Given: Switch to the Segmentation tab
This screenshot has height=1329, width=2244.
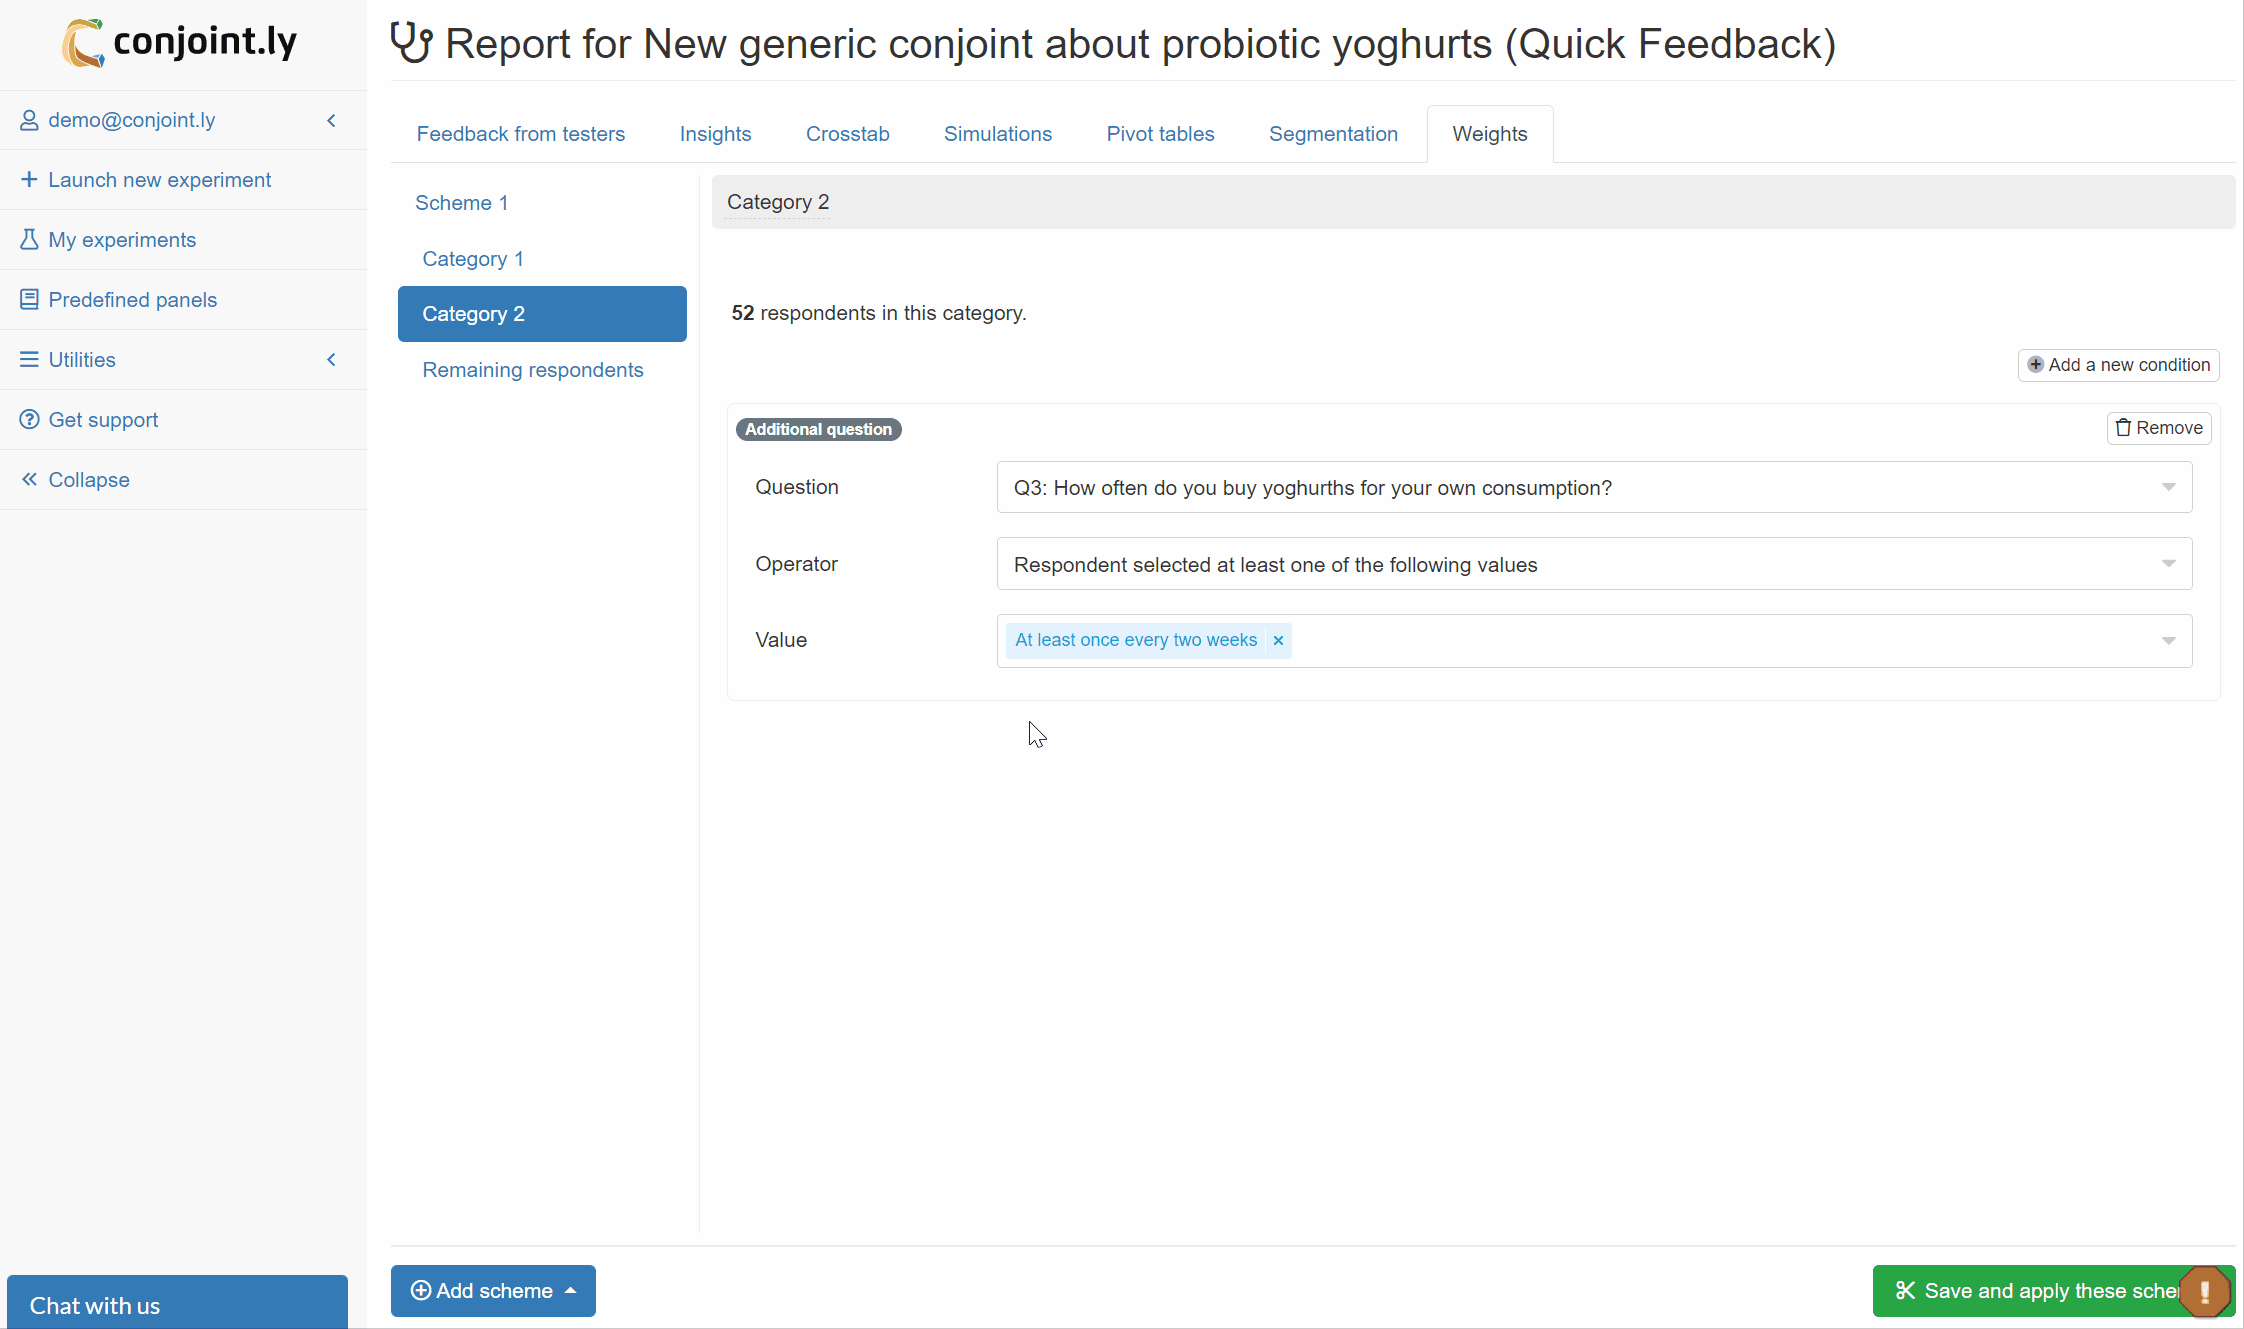Looking at the screenshot, I should coord(1333,134).
